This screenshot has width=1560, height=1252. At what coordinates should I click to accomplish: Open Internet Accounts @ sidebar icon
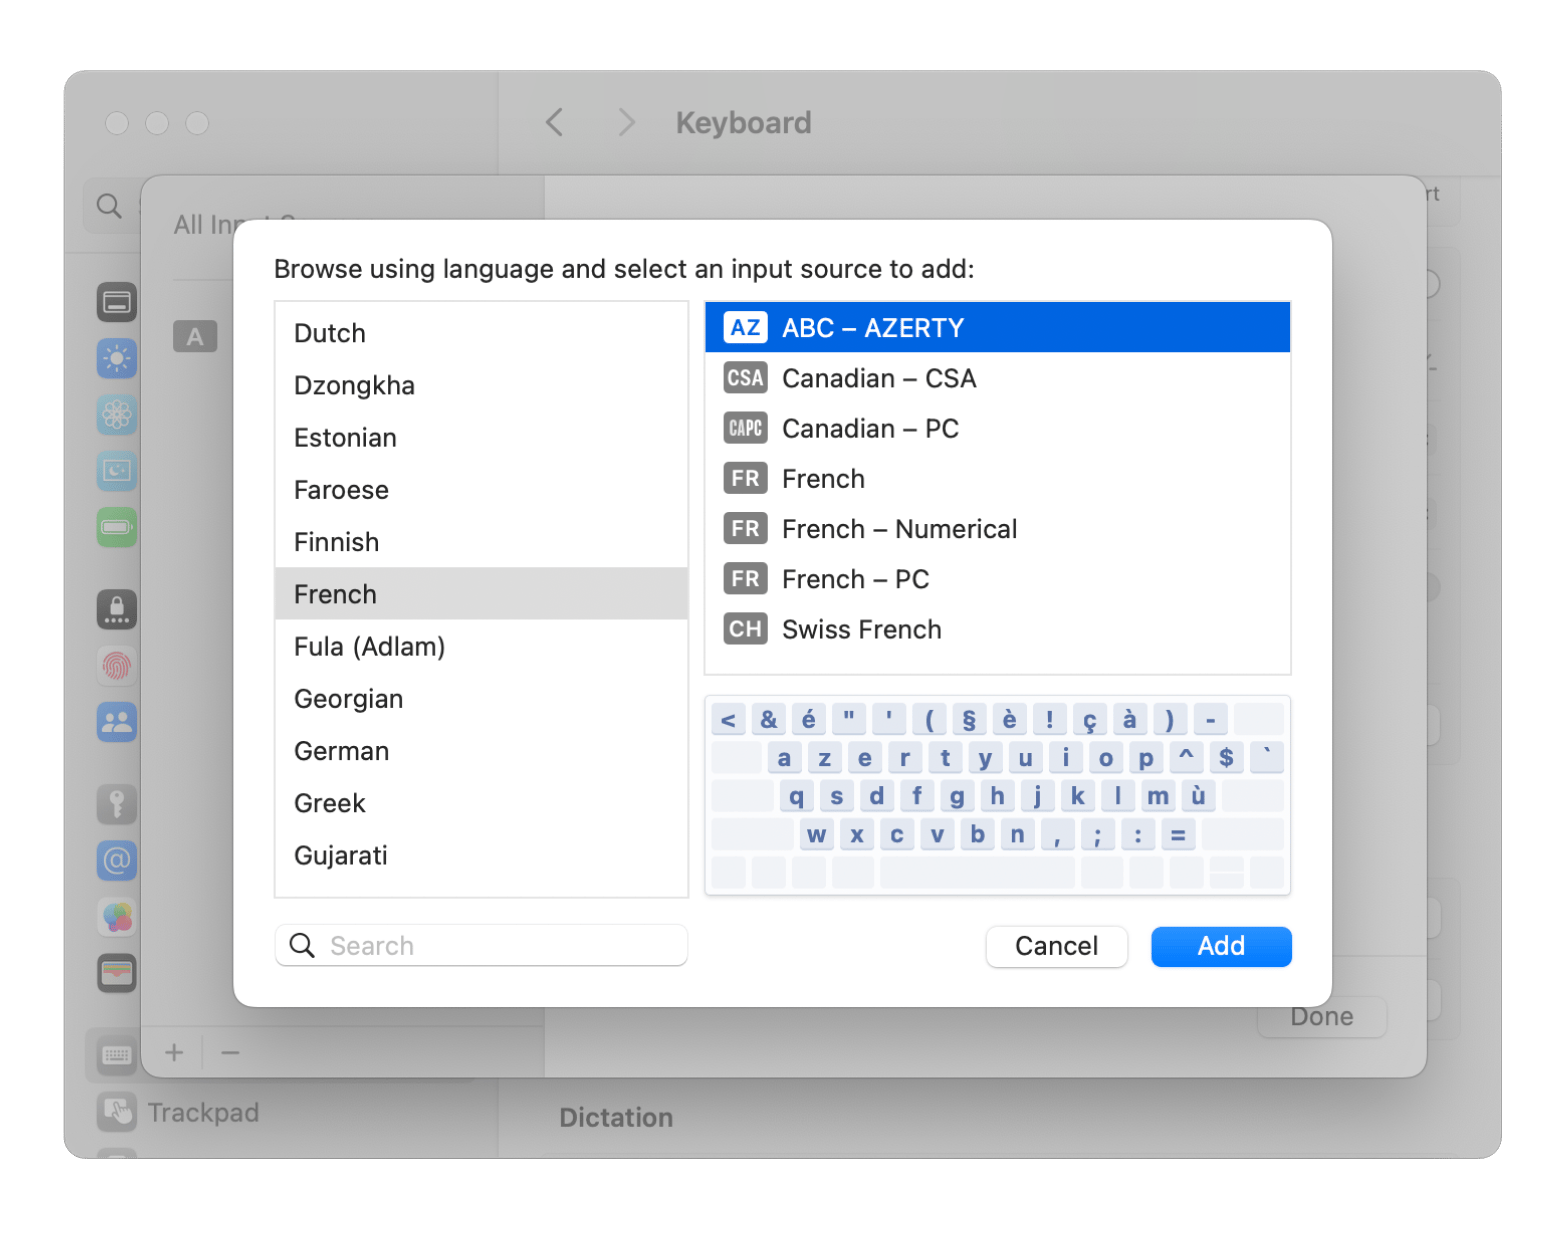[117, 860]
